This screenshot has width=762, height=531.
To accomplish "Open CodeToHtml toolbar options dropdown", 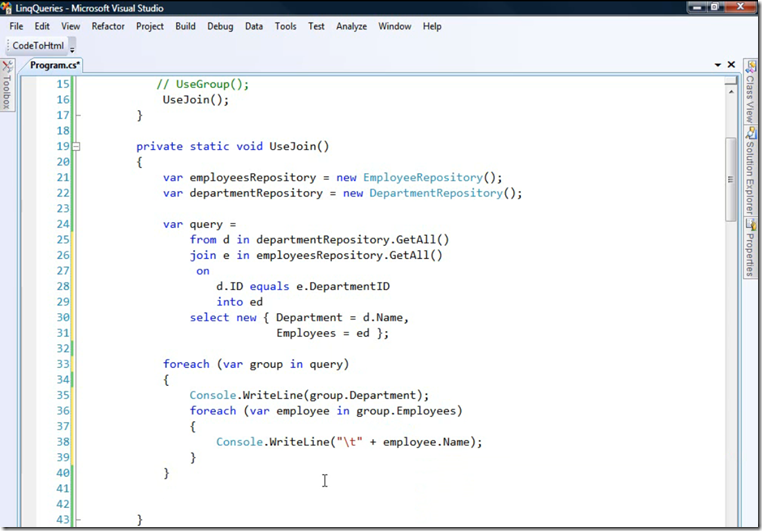I will coord(72,49).
